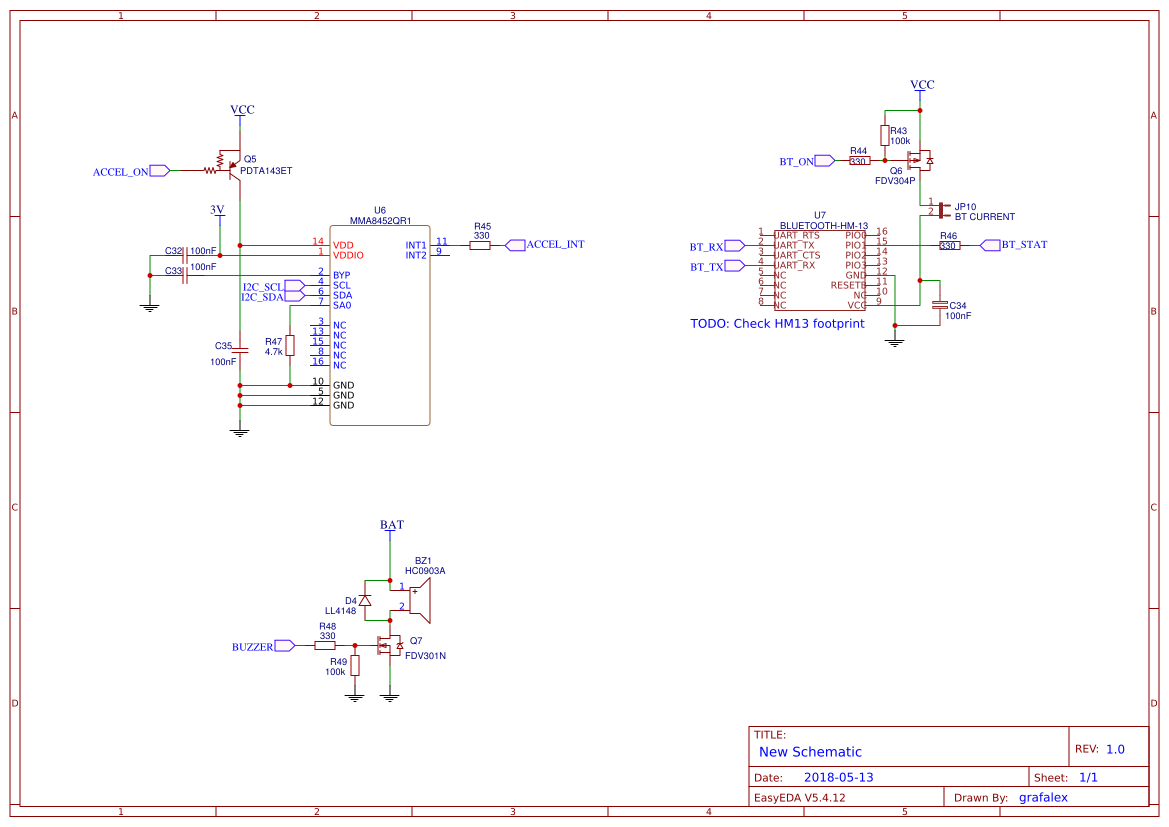Select the Q7 FDV301N MOSFET symbol

coord(390,645)
